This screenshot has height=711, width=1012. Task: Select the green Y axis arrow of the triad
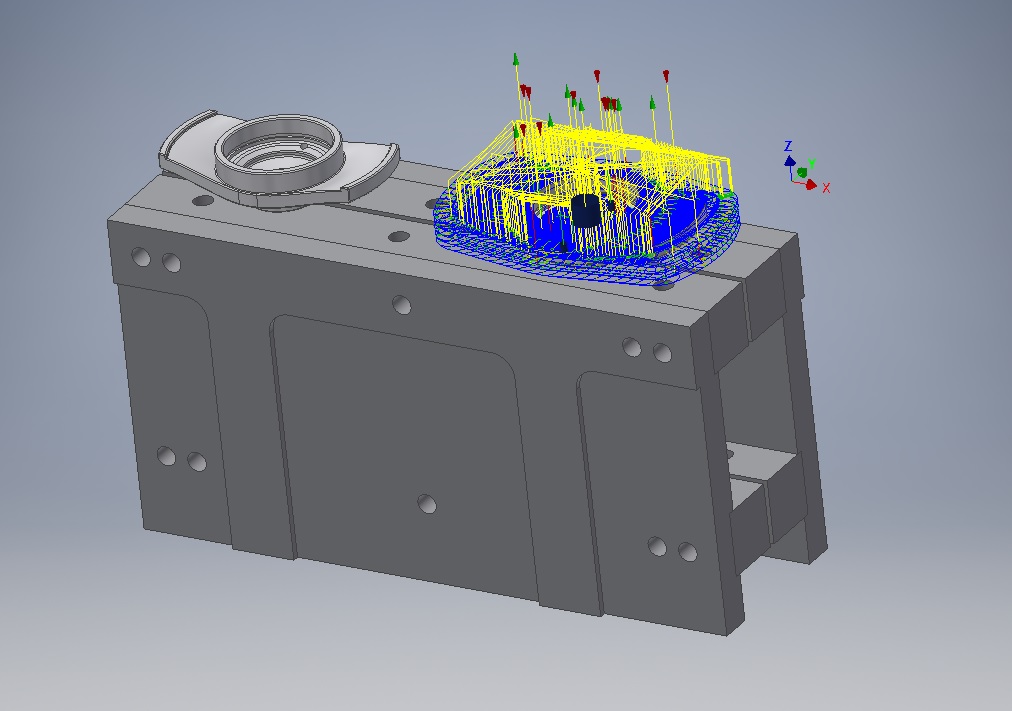click(803, 172)
